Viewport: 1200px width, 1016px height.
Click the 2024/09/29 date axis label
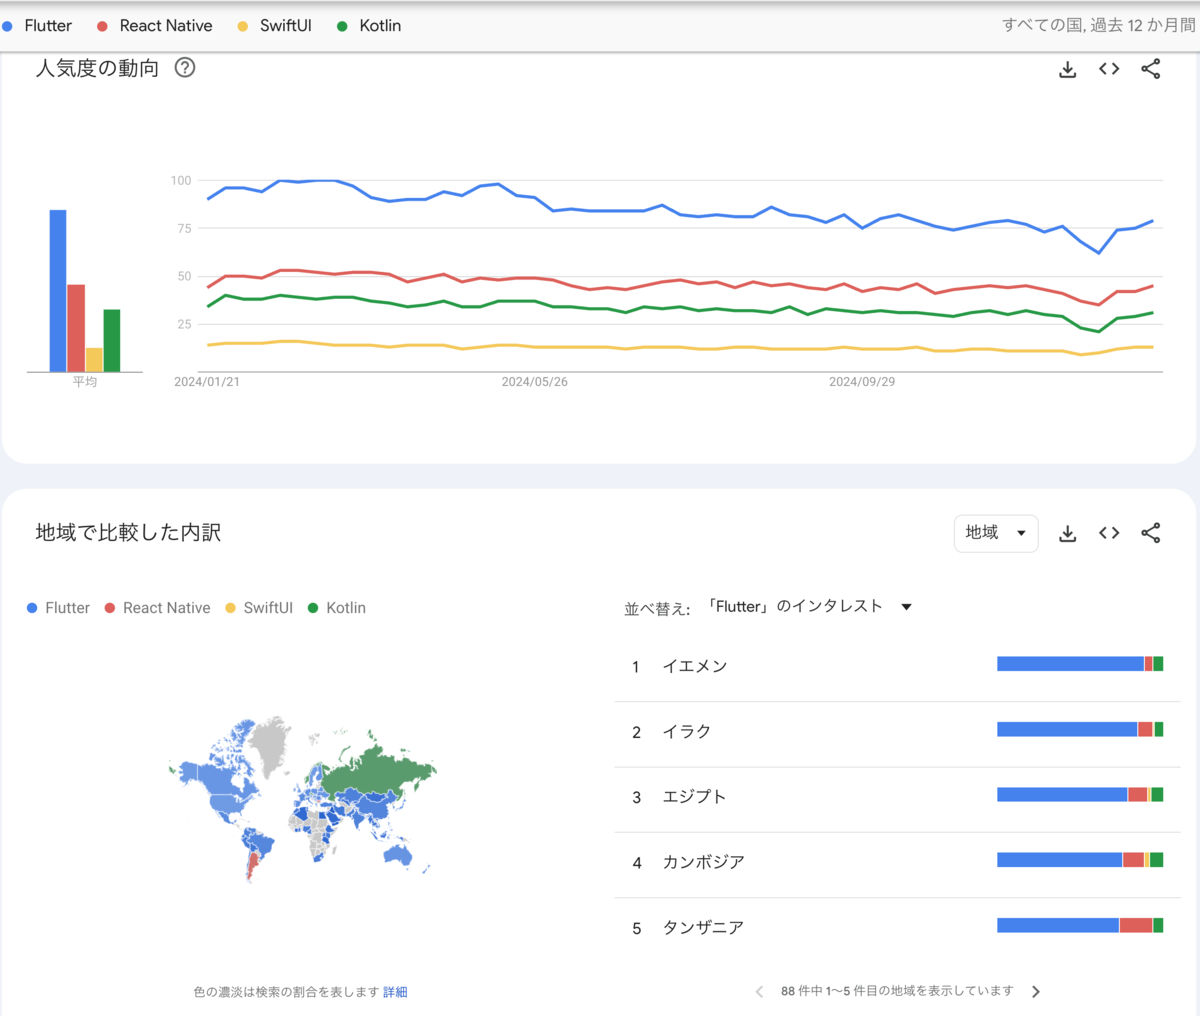pyautogui.click(x=862, y=382)
